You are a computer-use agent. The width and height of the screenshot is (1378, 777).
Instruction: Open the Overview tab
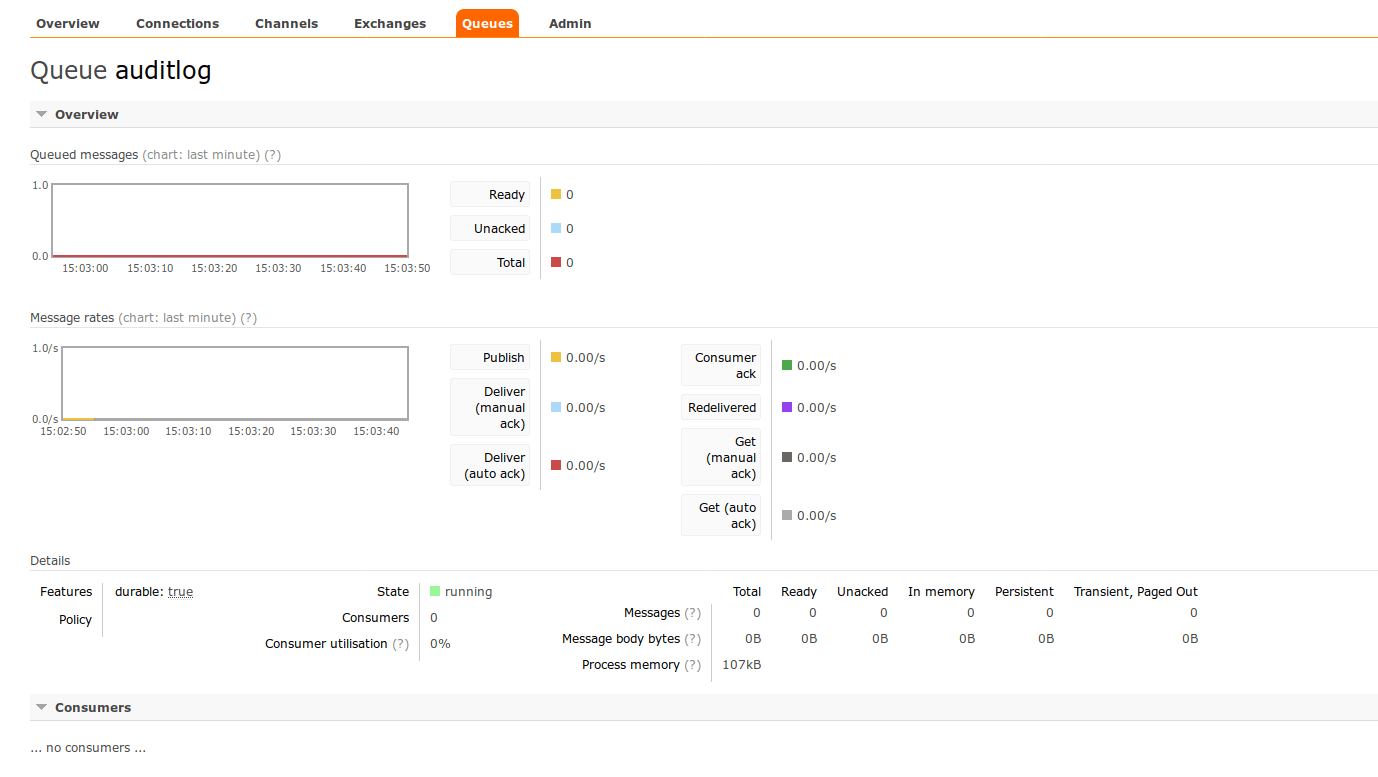(68, 23)
